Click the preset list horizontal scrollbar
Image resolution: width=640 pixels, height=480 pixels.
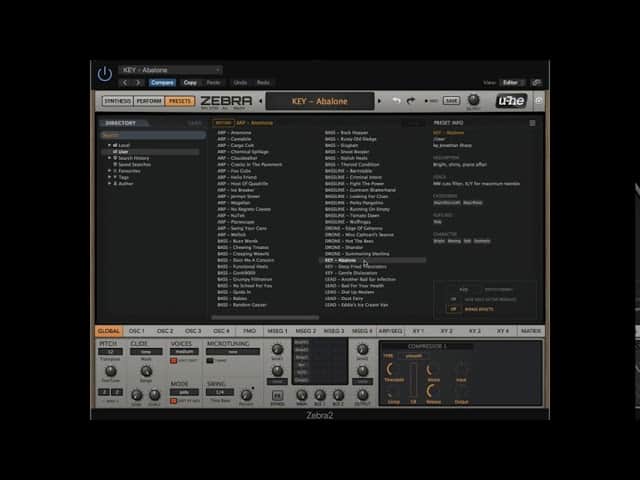click(x=265, y=317)
